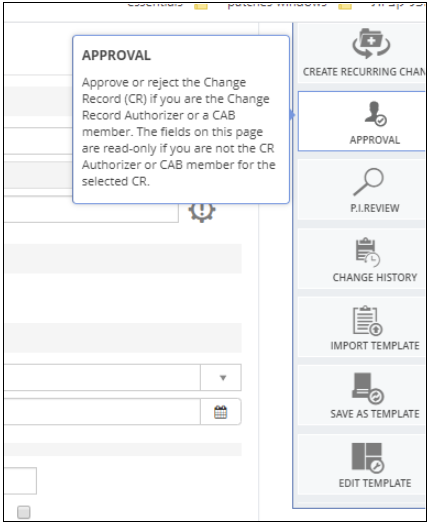Click the EDIT TEMPLATE label text
The width and height of the screenshot is (434, 527).
[x=375, y=483]
